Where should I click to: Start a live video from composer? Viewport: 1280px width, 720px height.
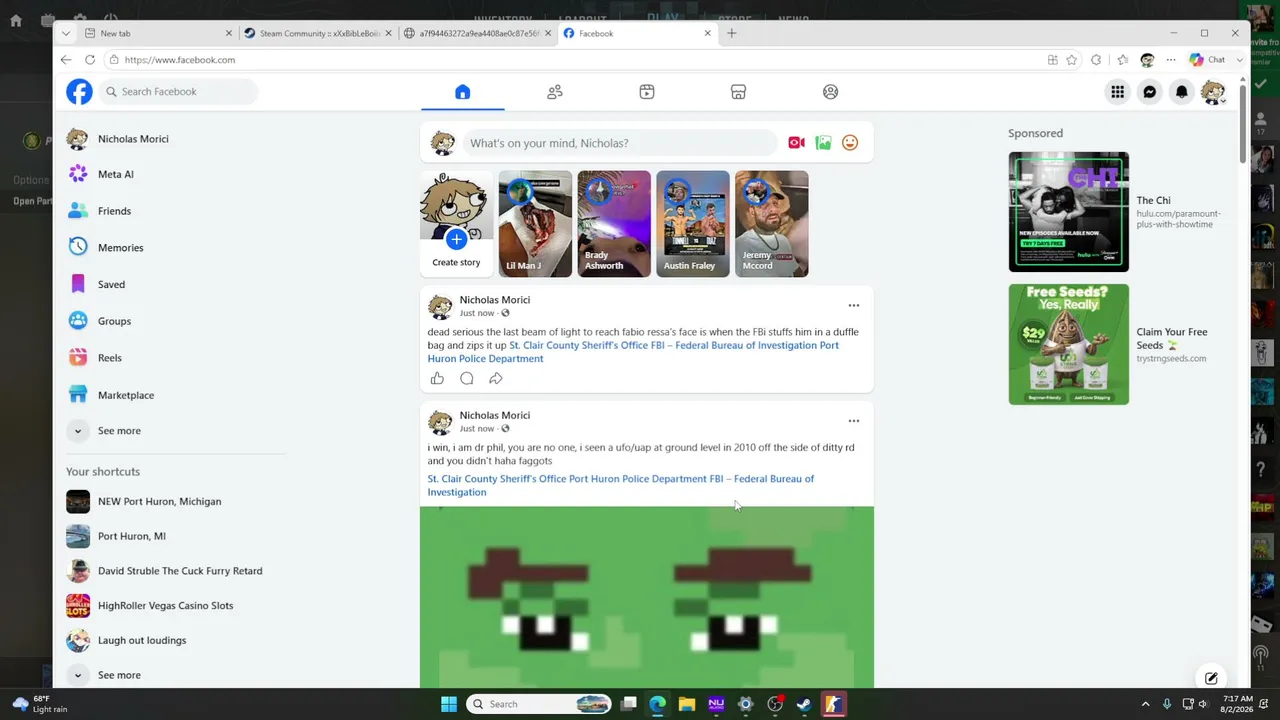pos(796,143)
